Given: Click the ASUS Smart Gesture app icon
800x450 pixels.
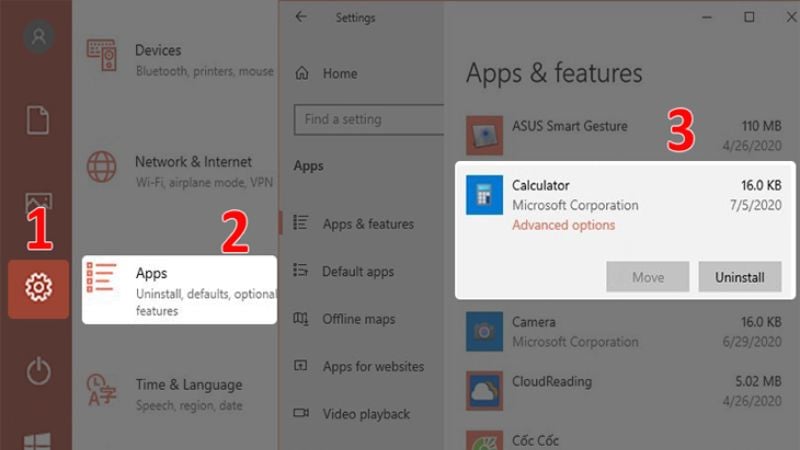Looking at the screenshot, I should (484, 135).
